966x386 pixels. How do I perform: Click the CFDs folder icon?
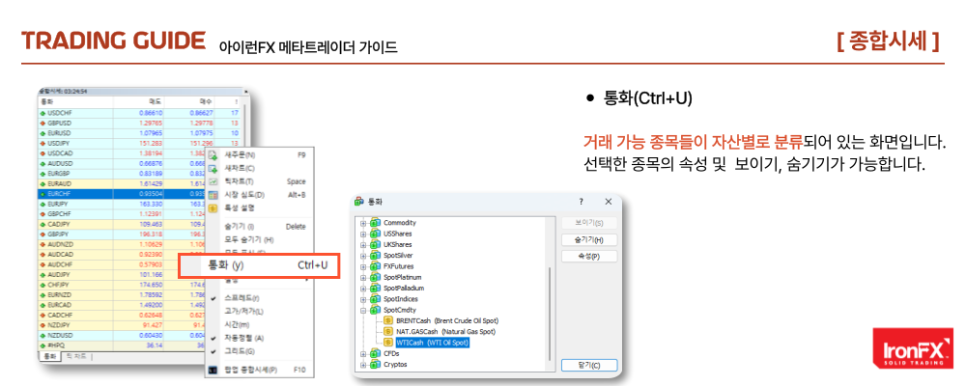[375, 353]
